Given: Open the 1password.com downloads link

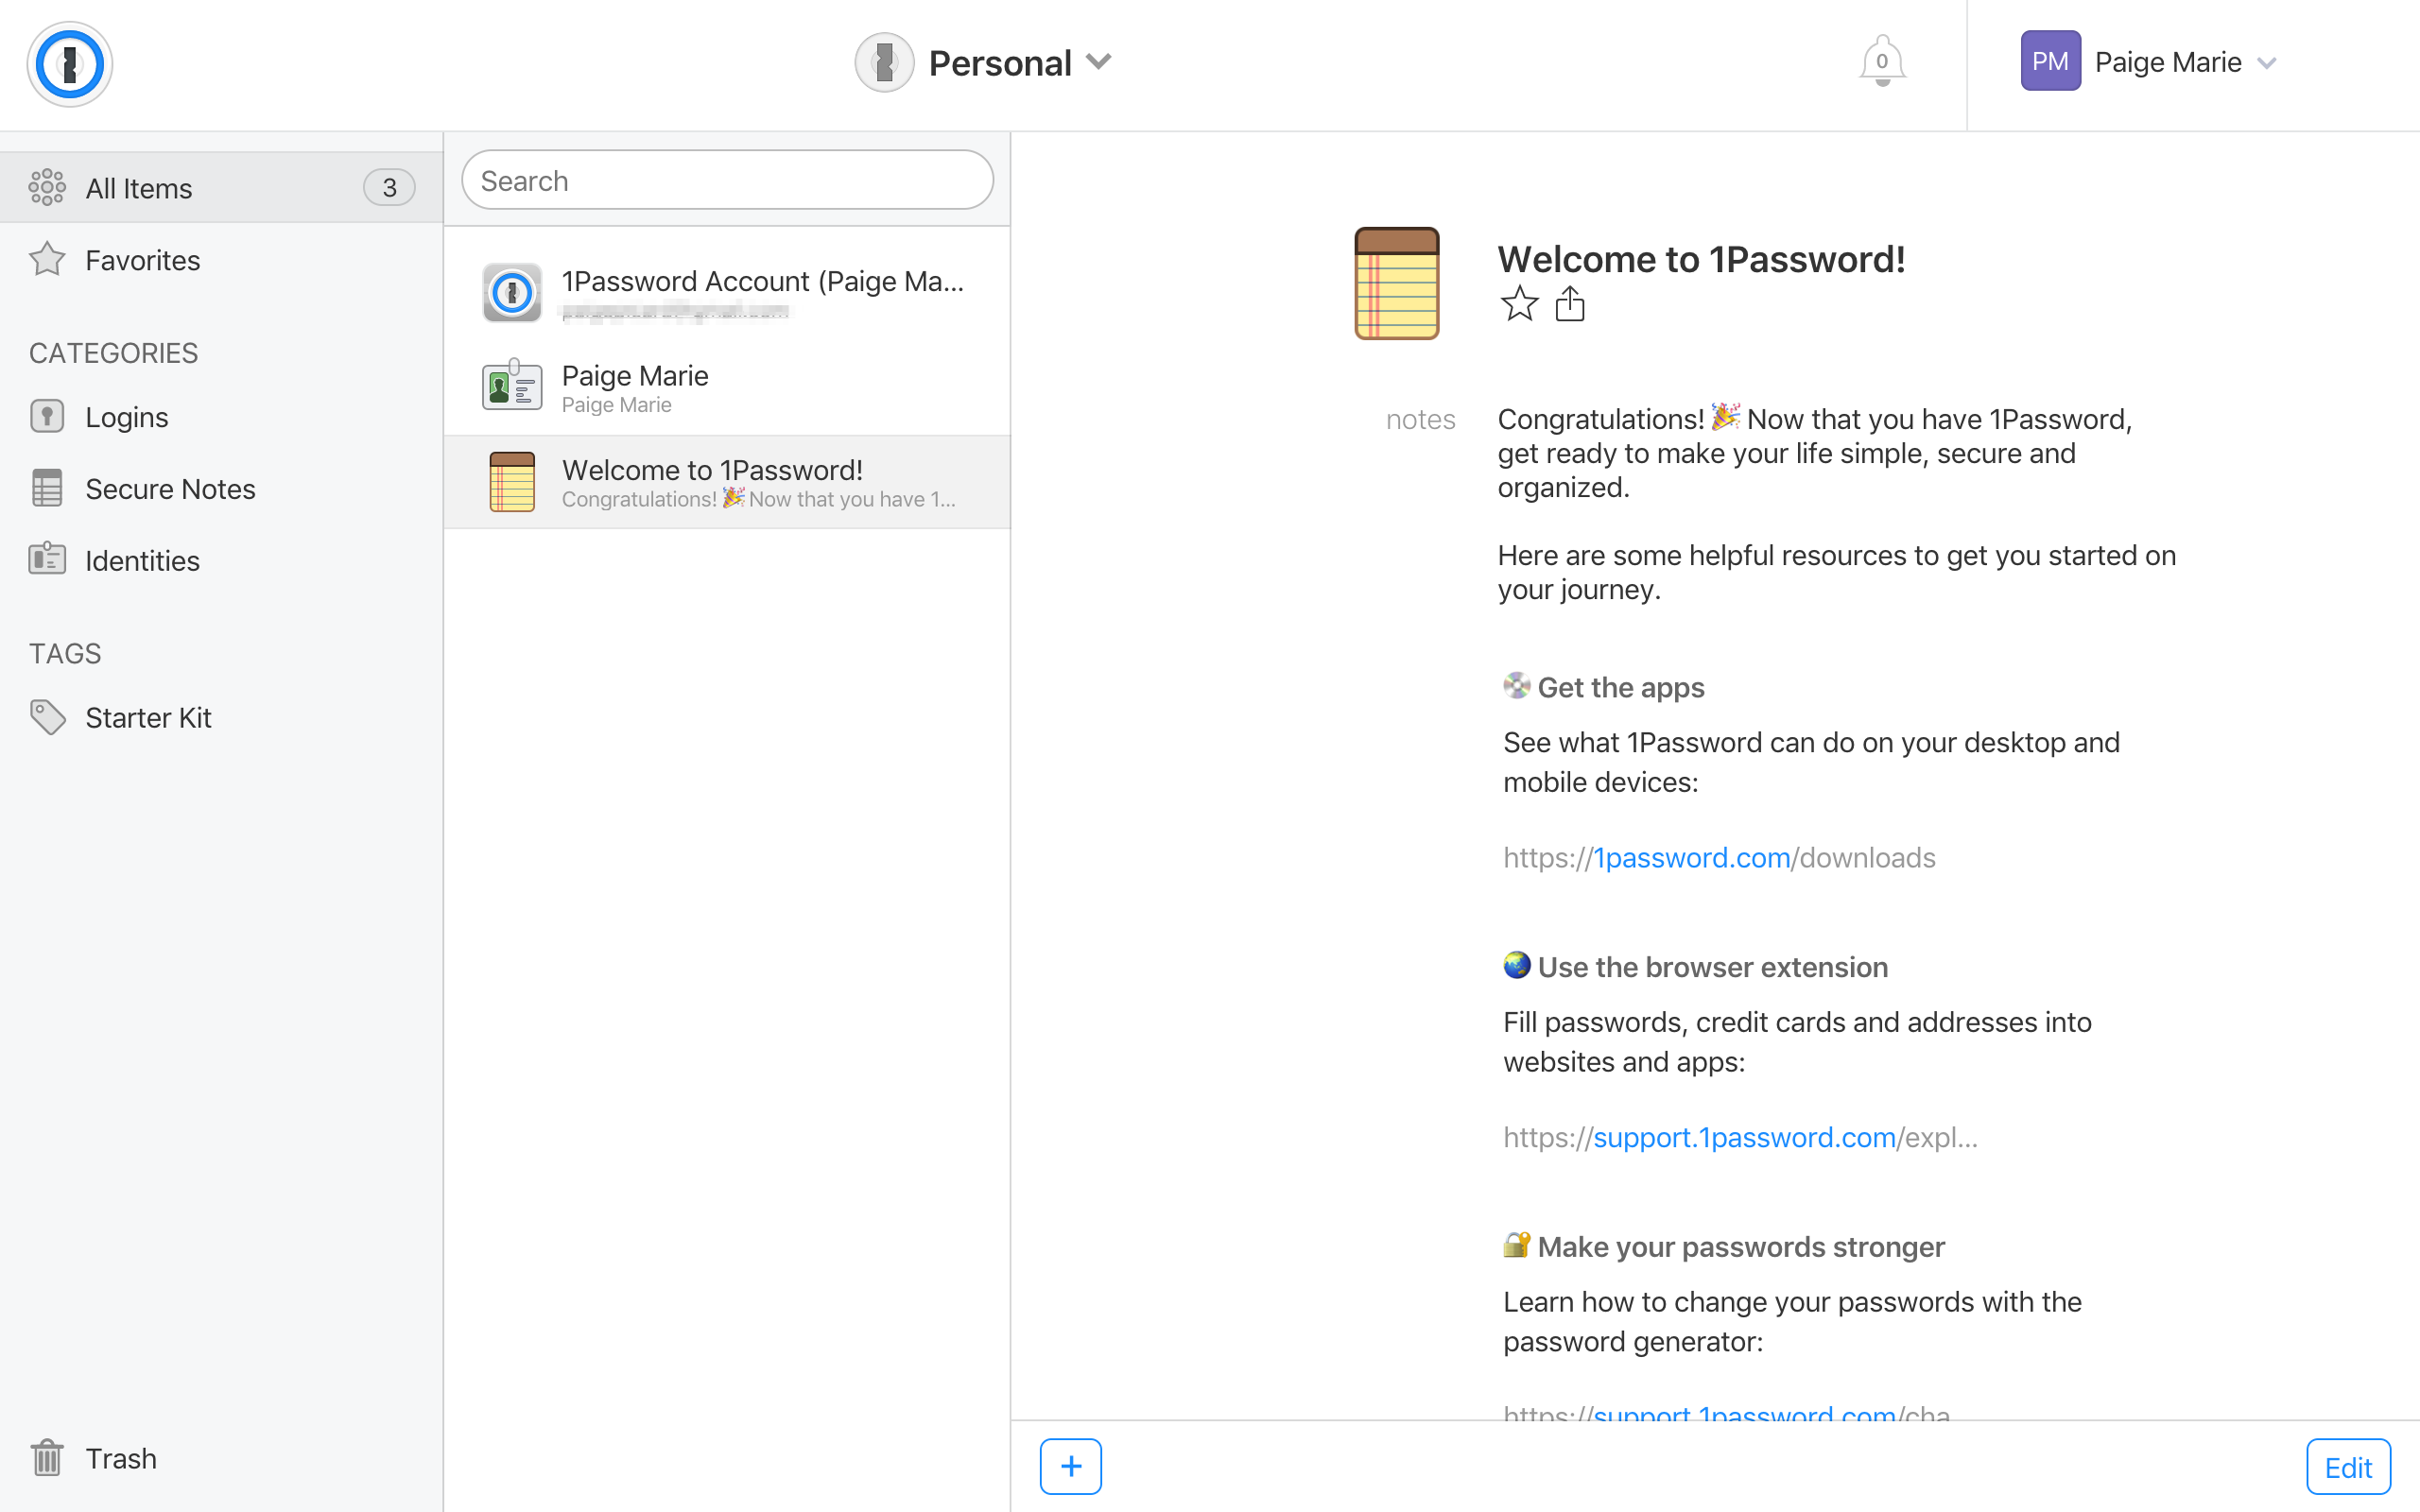Looking at the screenshot, I should (1719, 858).
